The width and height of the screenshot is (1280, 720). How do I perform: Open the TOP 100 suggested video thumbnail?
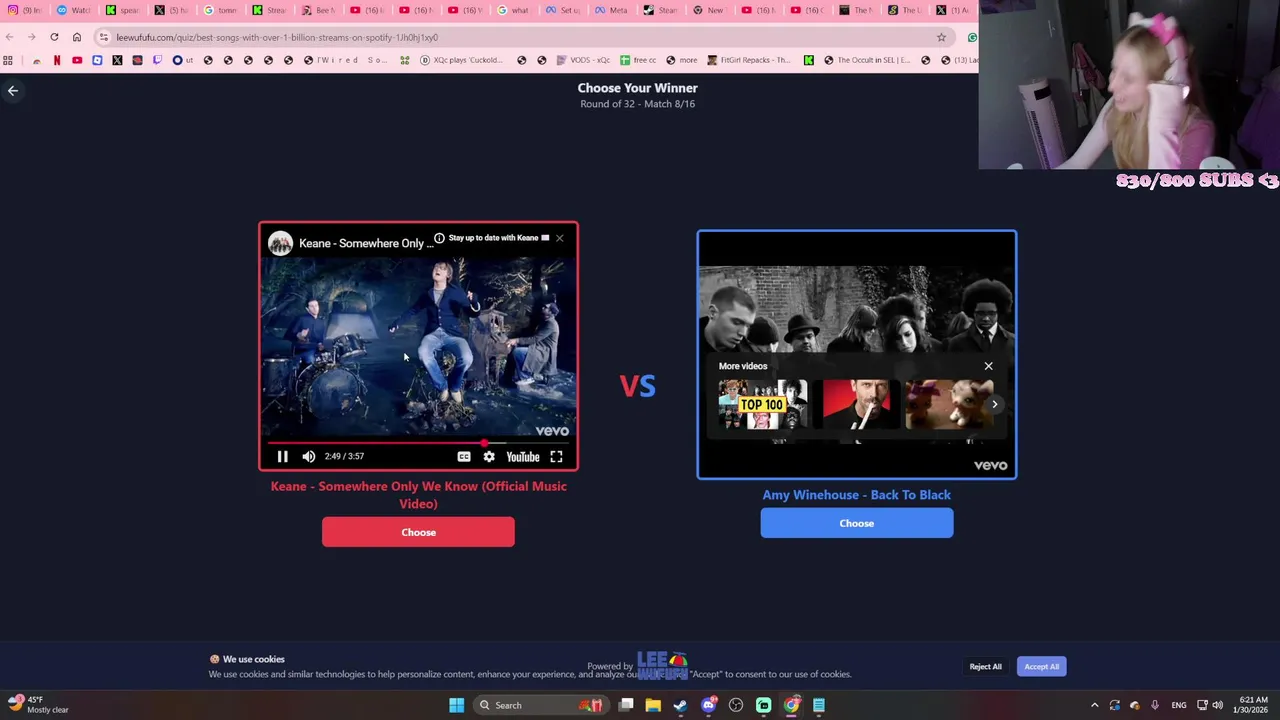pyautogui.click(x=762, y=404)
